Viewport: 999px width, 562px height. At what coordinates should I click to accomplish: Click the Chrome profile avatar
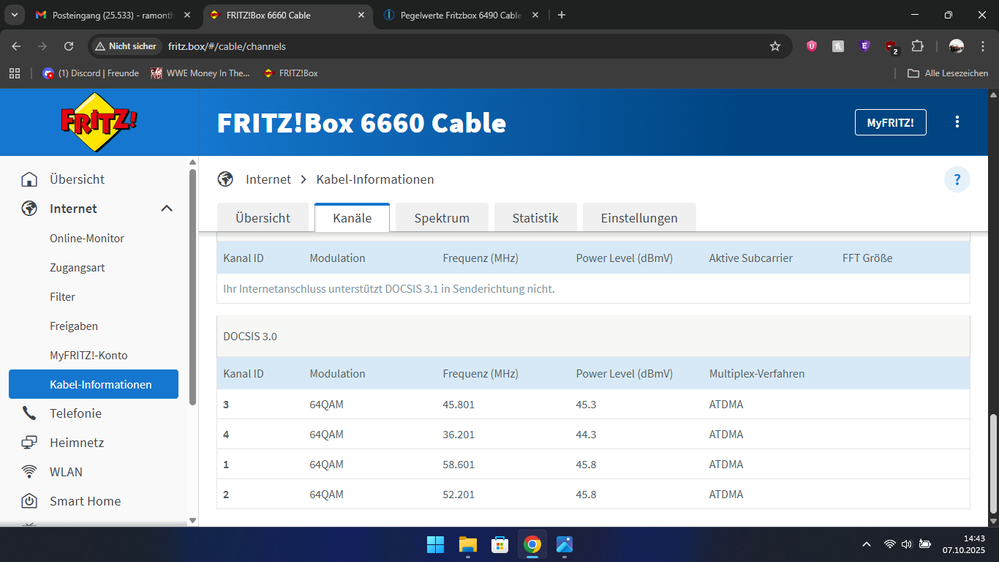956,46
